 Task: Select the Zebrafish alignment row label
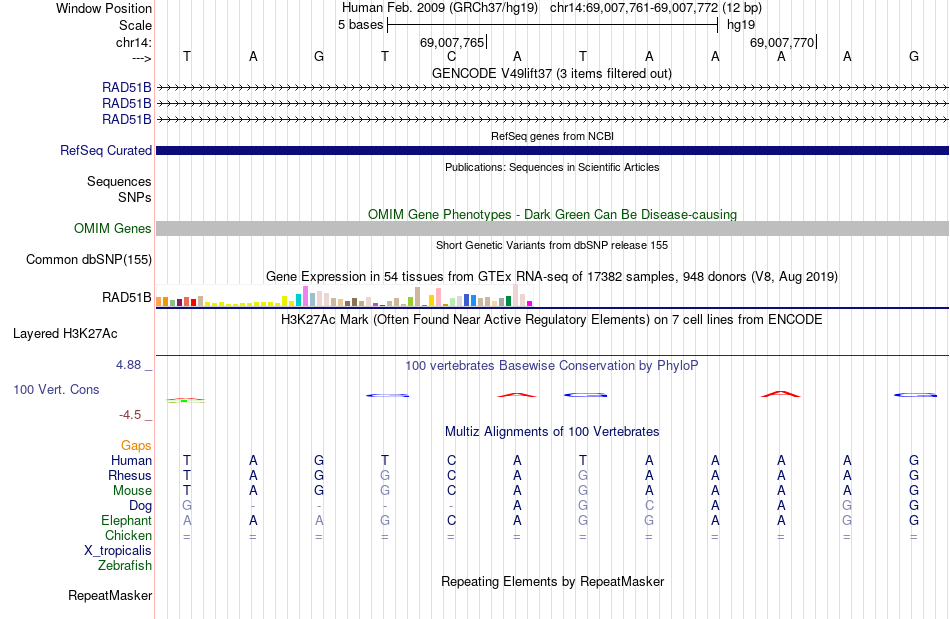click(x=125, y=565)
